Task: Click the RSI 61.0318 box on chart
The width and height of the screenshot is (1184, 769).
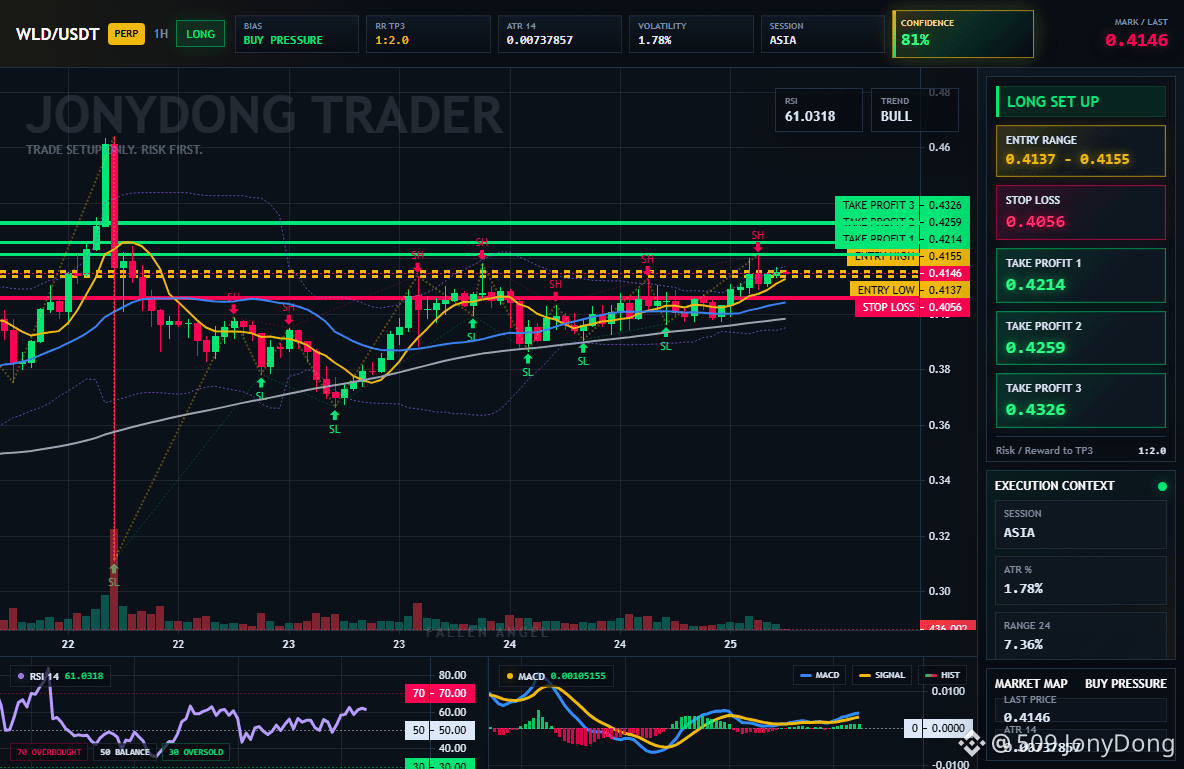Action: click(x=819, y=110)
